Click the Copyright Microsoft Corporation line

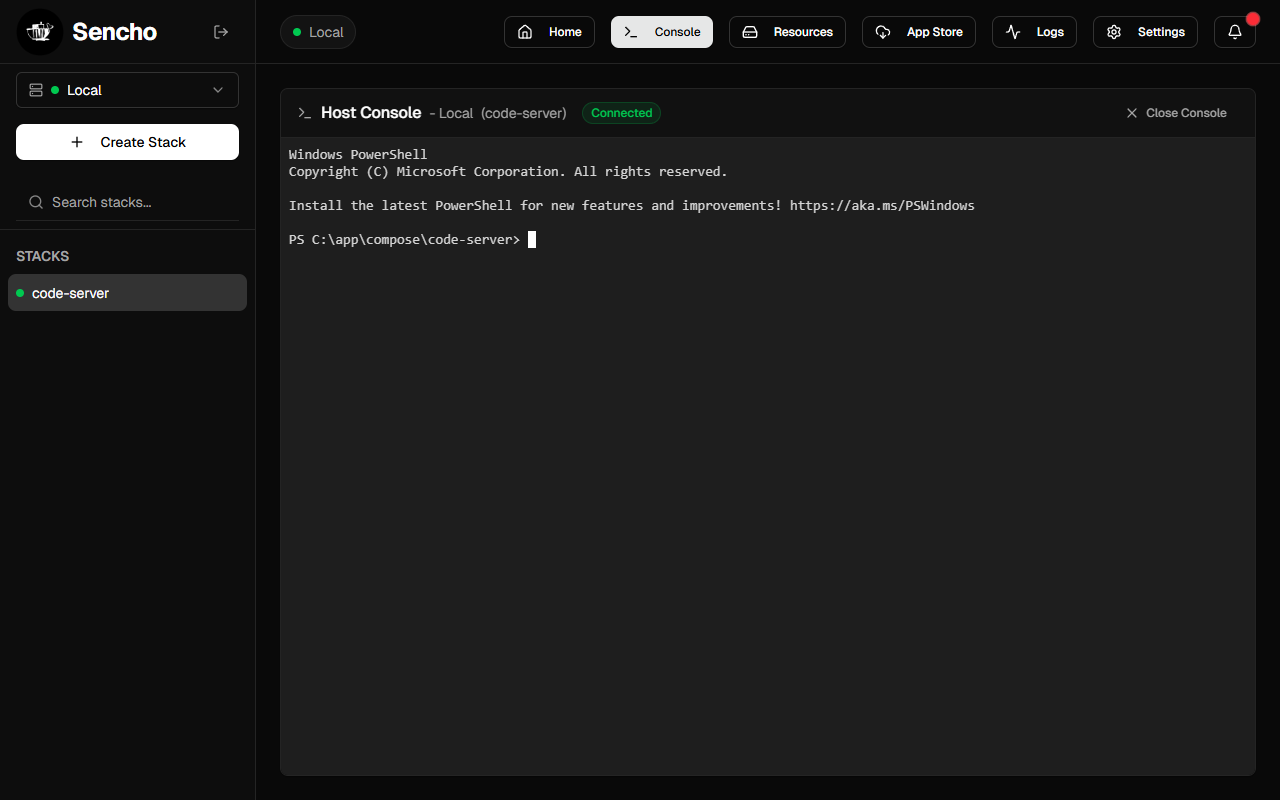[x=508, y=172]
